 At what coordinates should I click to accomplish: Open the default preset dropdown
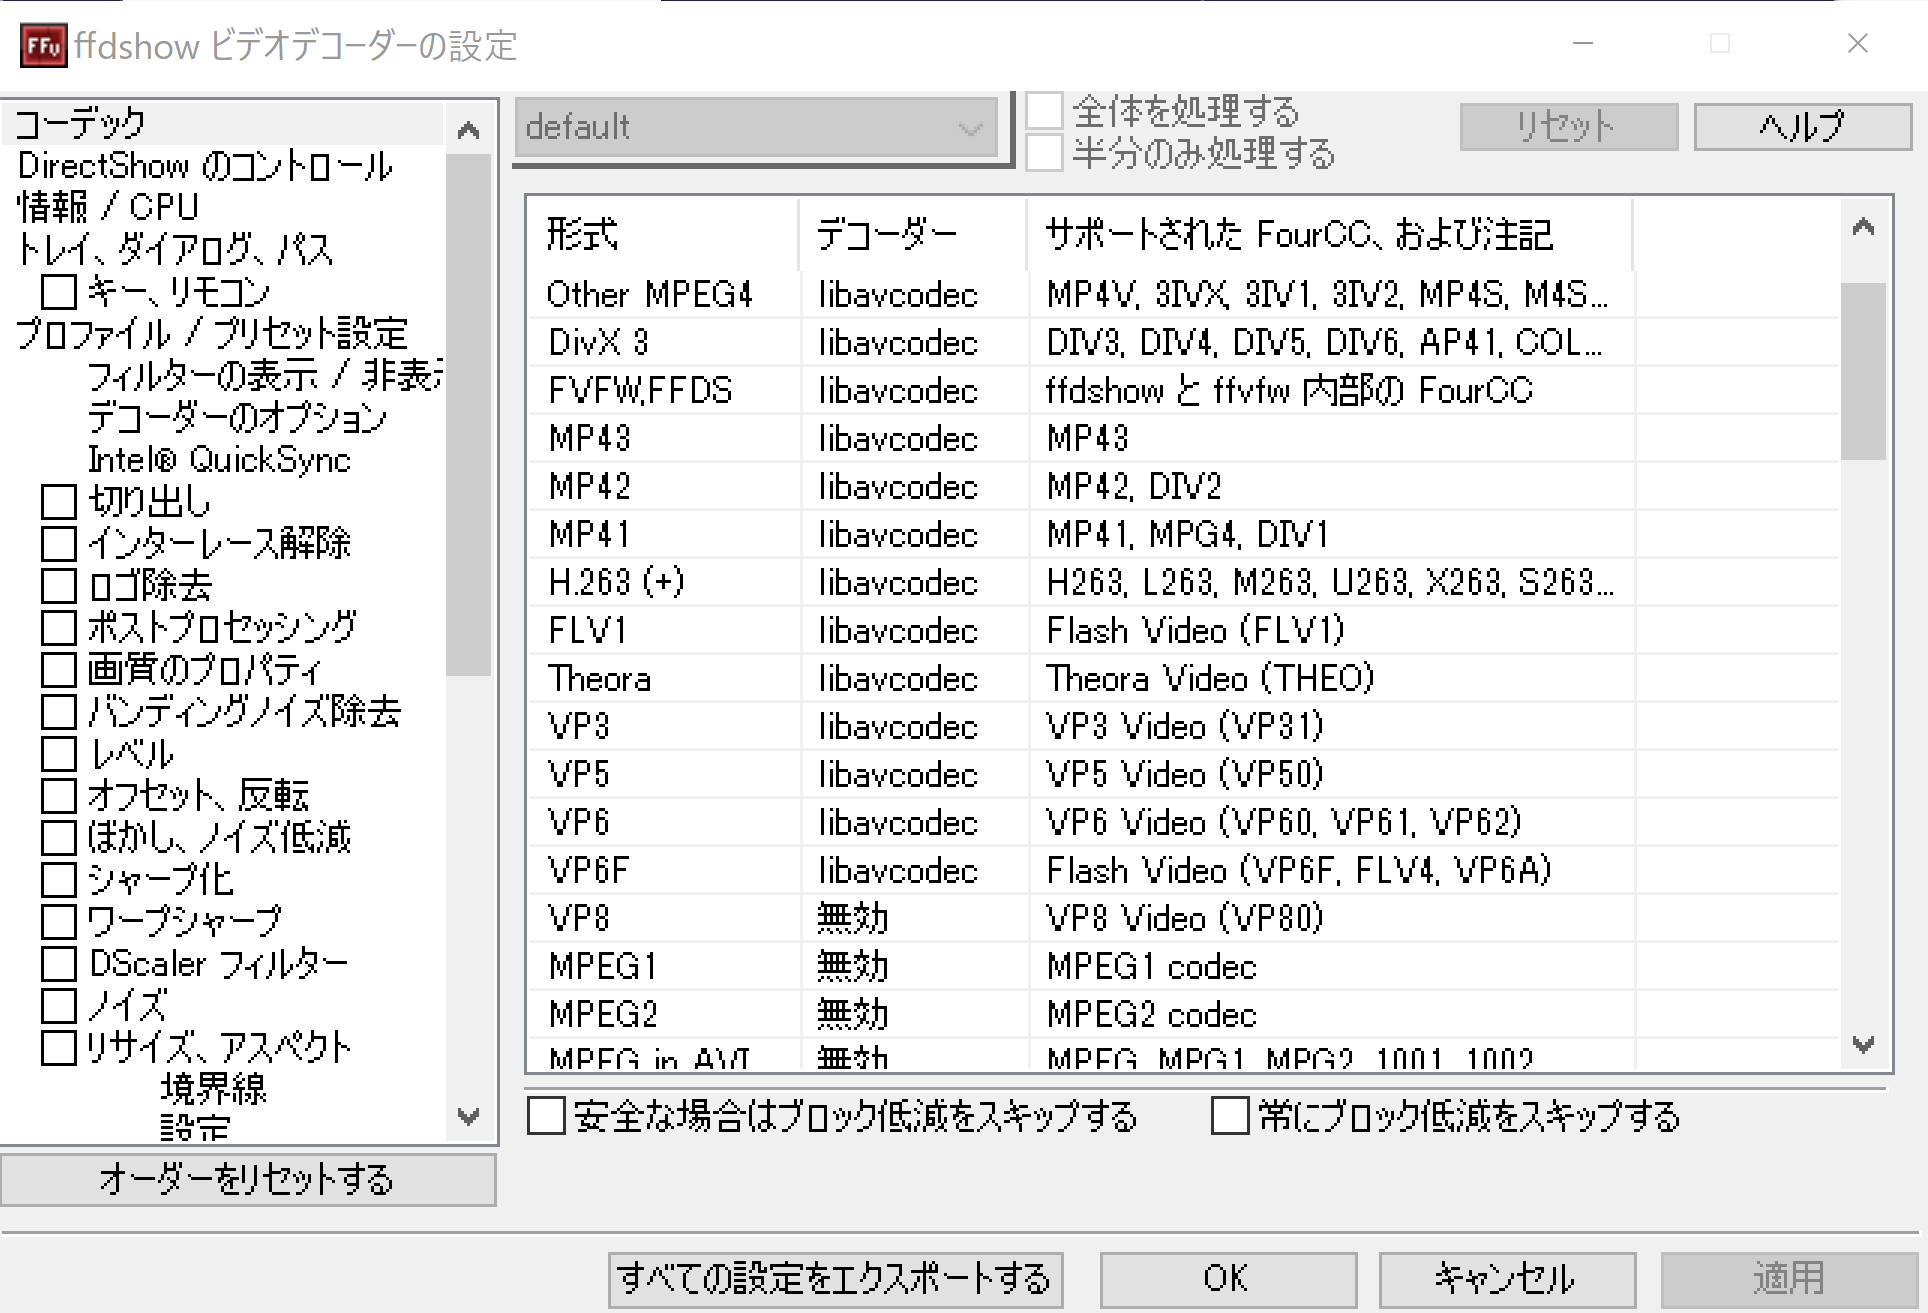756,127
